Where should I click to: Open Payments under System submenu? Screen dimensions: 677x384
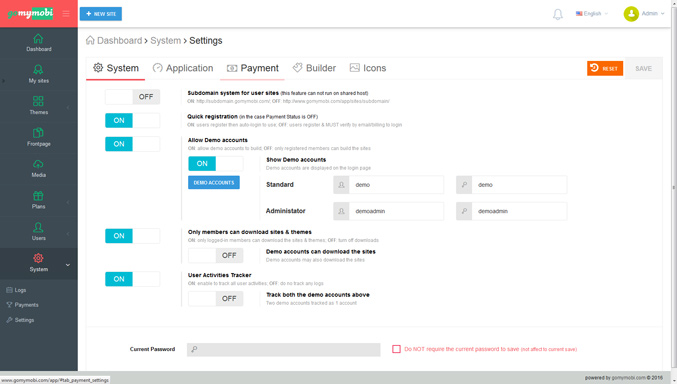(x=22, y=305)
